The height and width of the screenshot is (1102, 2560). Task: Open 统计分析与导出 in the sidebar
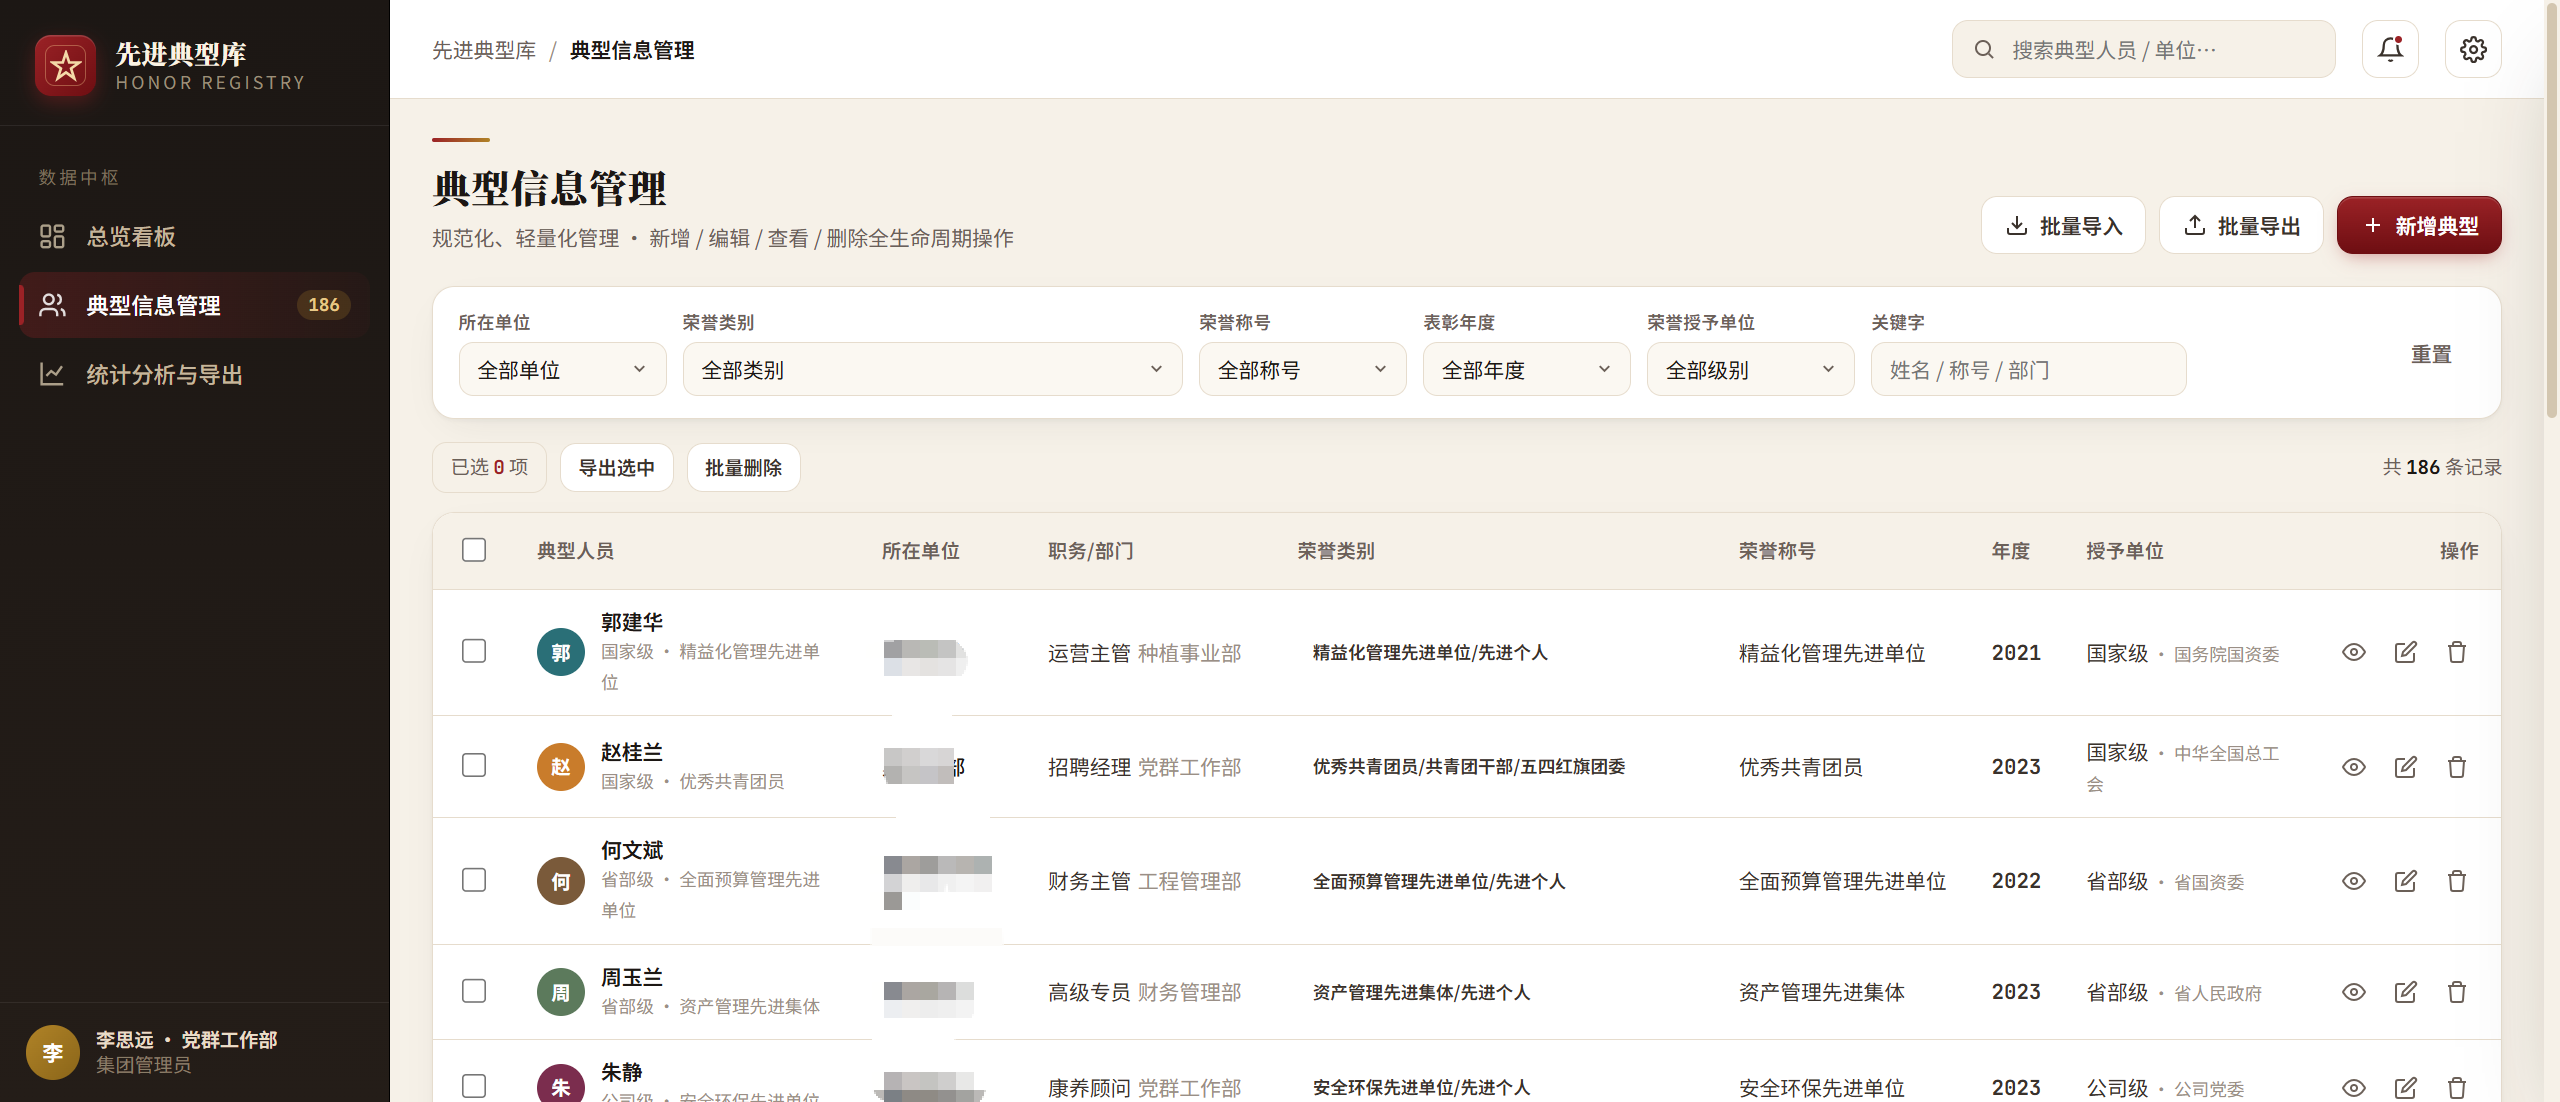(194, 374)
